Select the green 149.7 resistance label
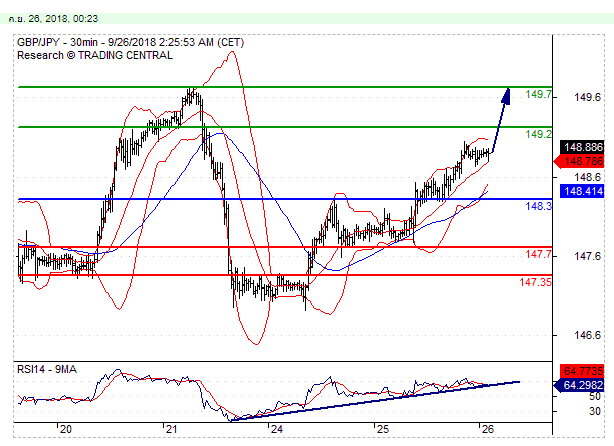 click(x=538, y=94)
